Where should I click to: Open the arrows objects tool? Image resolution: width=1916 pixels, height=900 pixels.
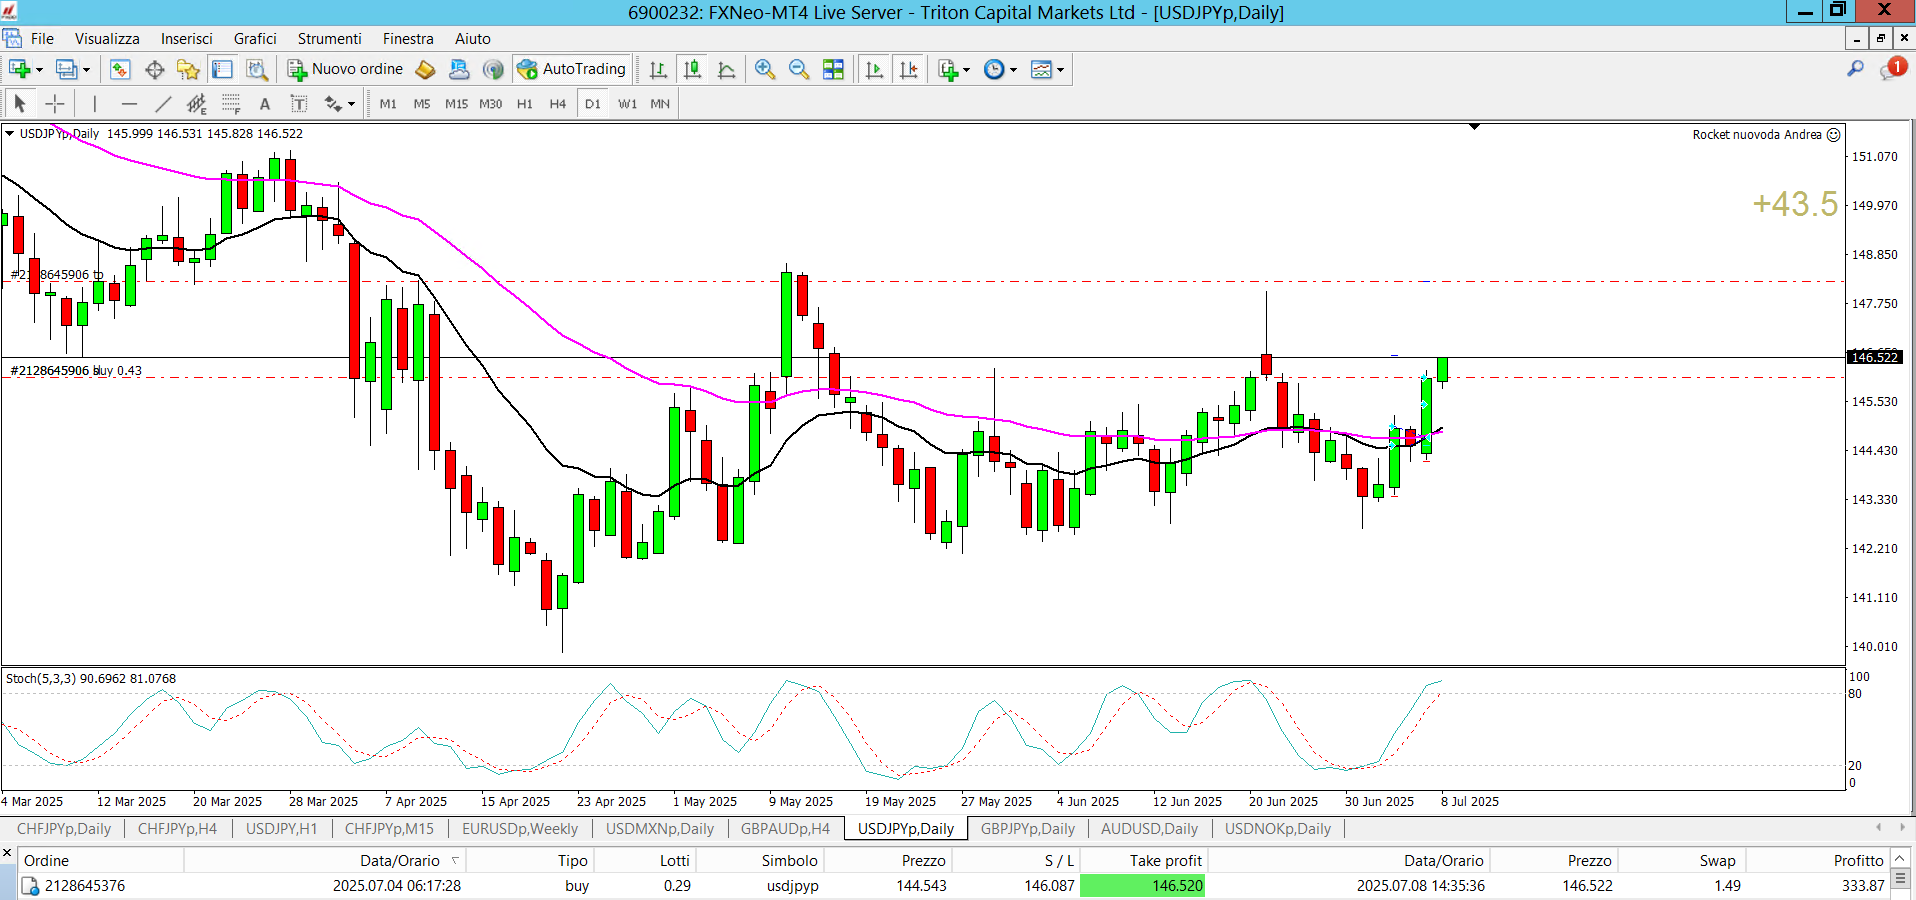click(333, 103)
